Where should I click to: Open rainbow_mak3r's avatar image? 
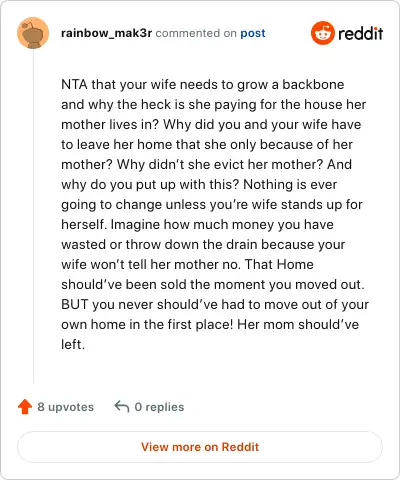pos(33,33)
